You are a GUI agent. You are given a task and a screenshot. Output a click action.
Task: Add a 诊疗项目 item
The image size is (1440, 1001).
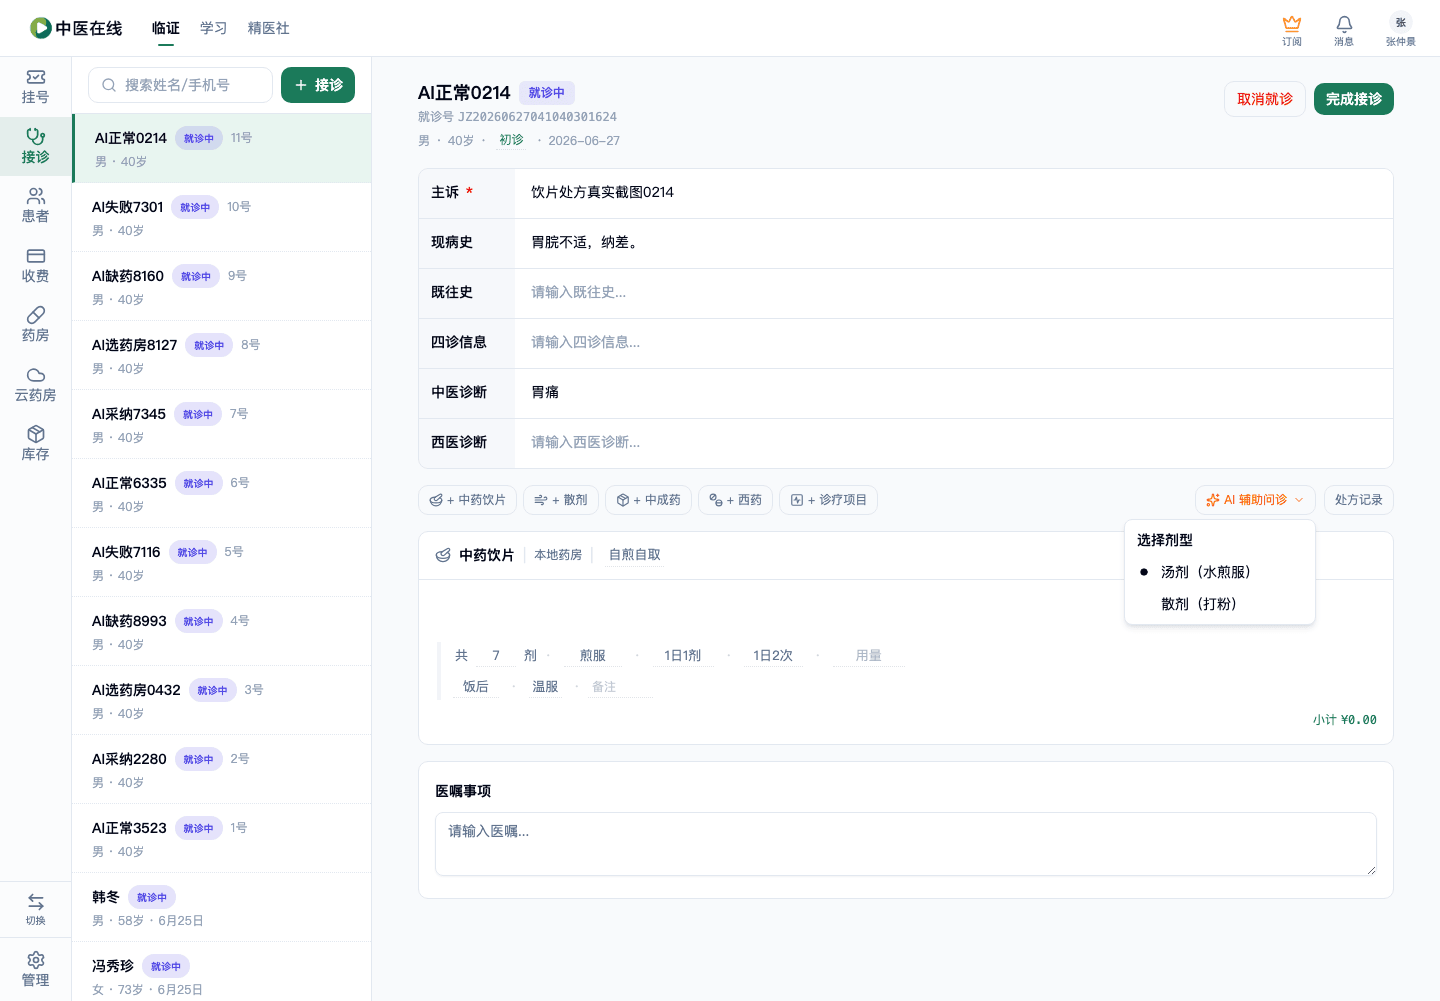click(x=828, y=500)
